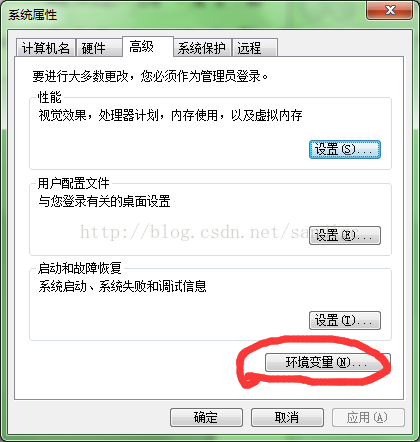Click the administrator login notice text
Image resolution: width=420 pixels, height=442 pixels.
[150, 76]
